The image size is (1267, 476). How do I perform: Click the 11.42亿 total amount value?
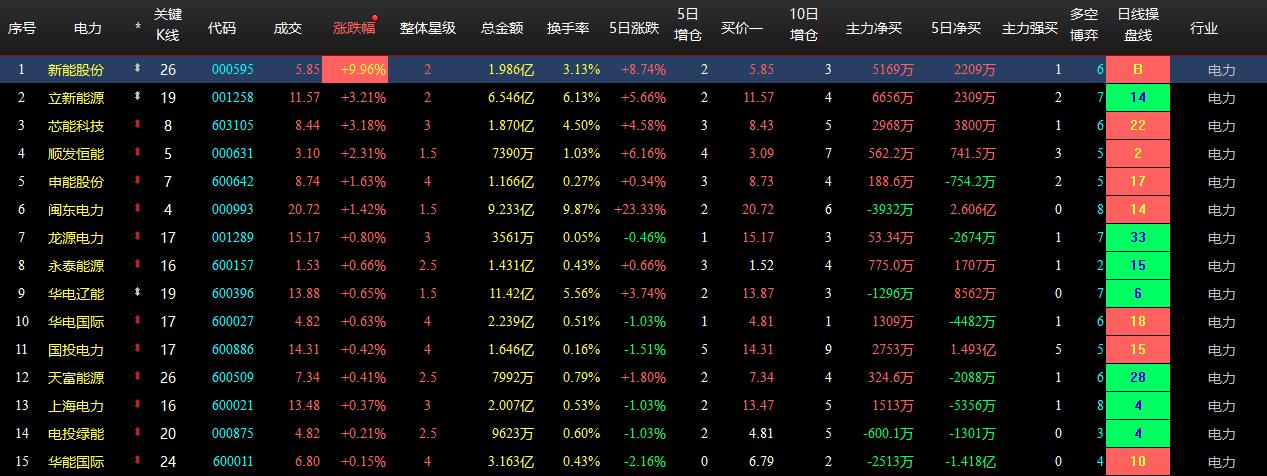coord(511,294)
